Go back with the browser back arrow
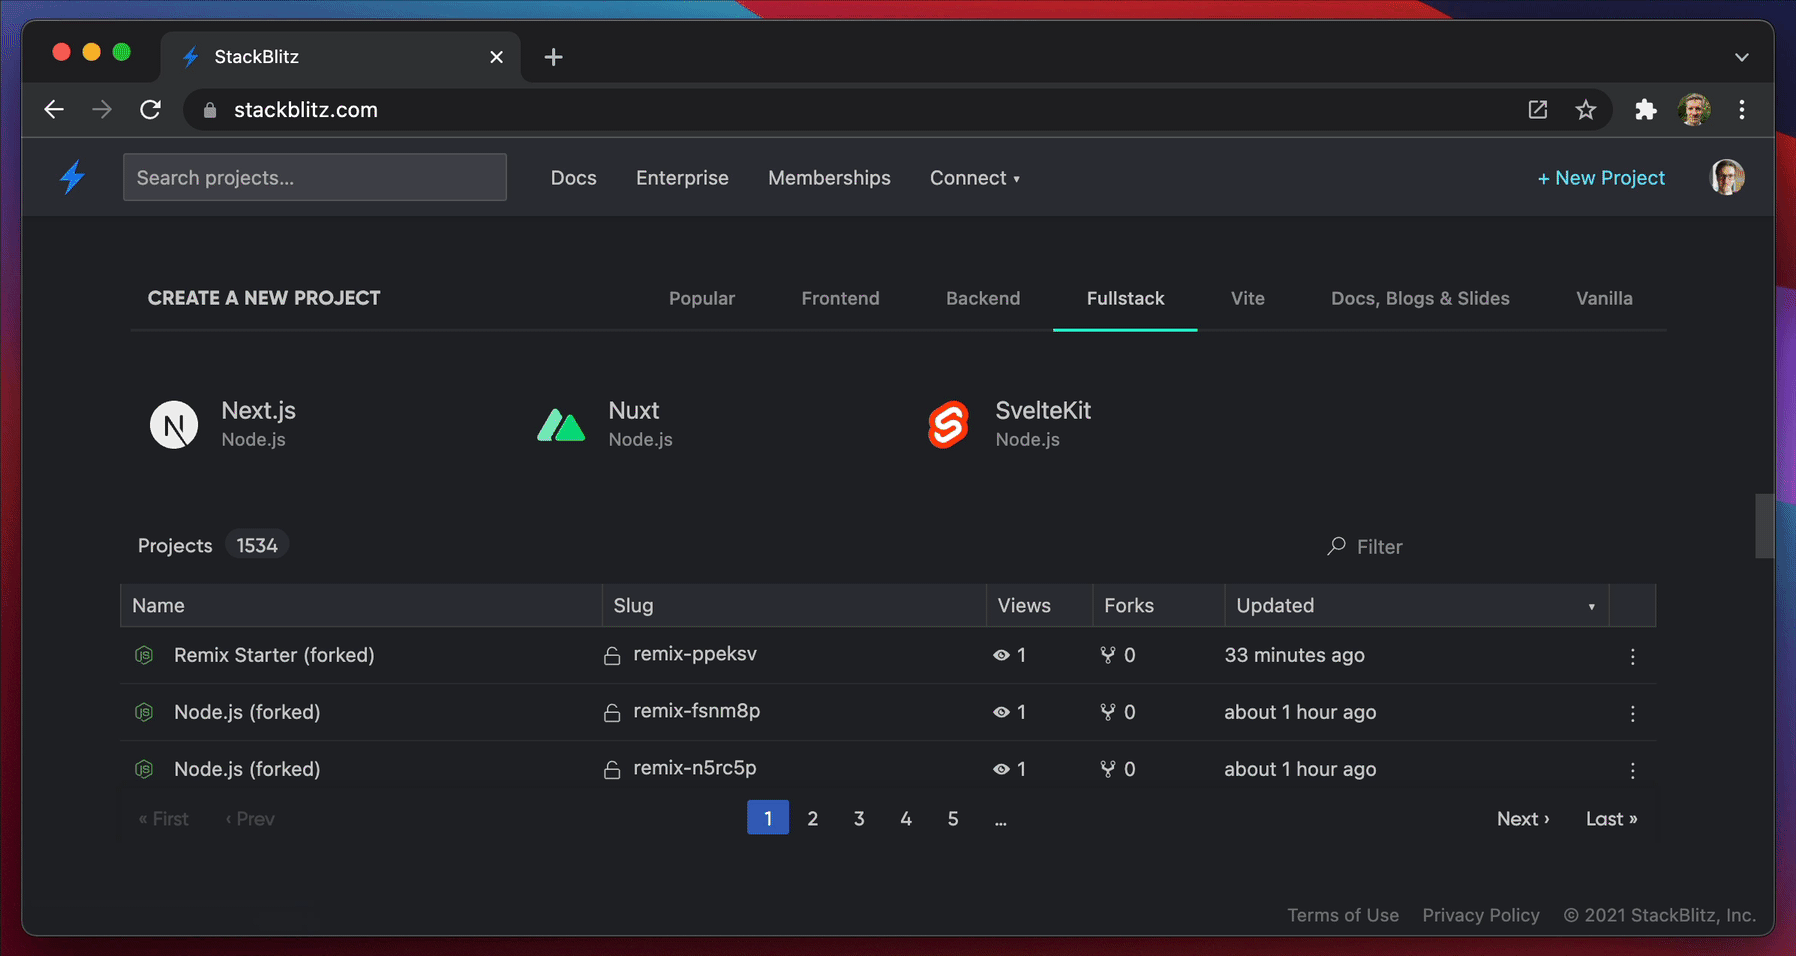Viewport: 1796px width, 956px height. tap(54, 109)
